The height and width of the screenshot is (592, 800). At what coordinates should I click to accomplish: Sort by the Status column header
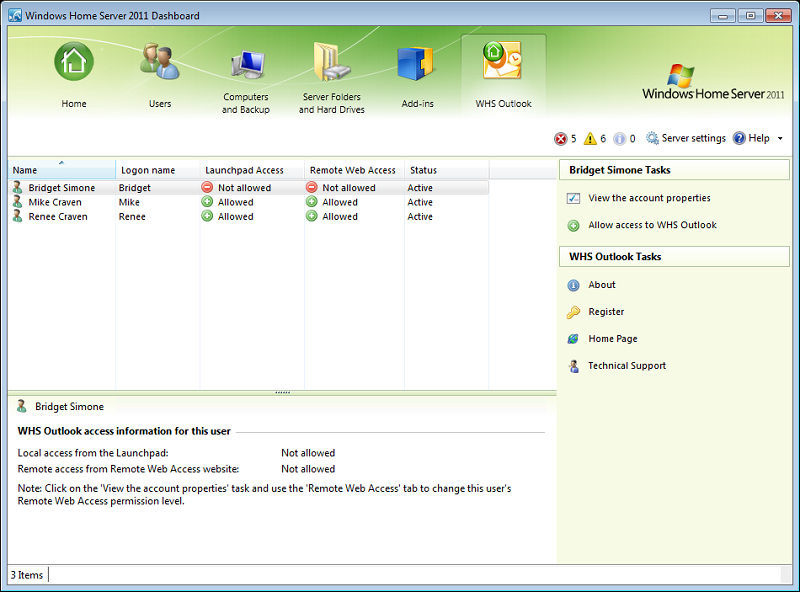pyautogui.click(x=447, y=170)
